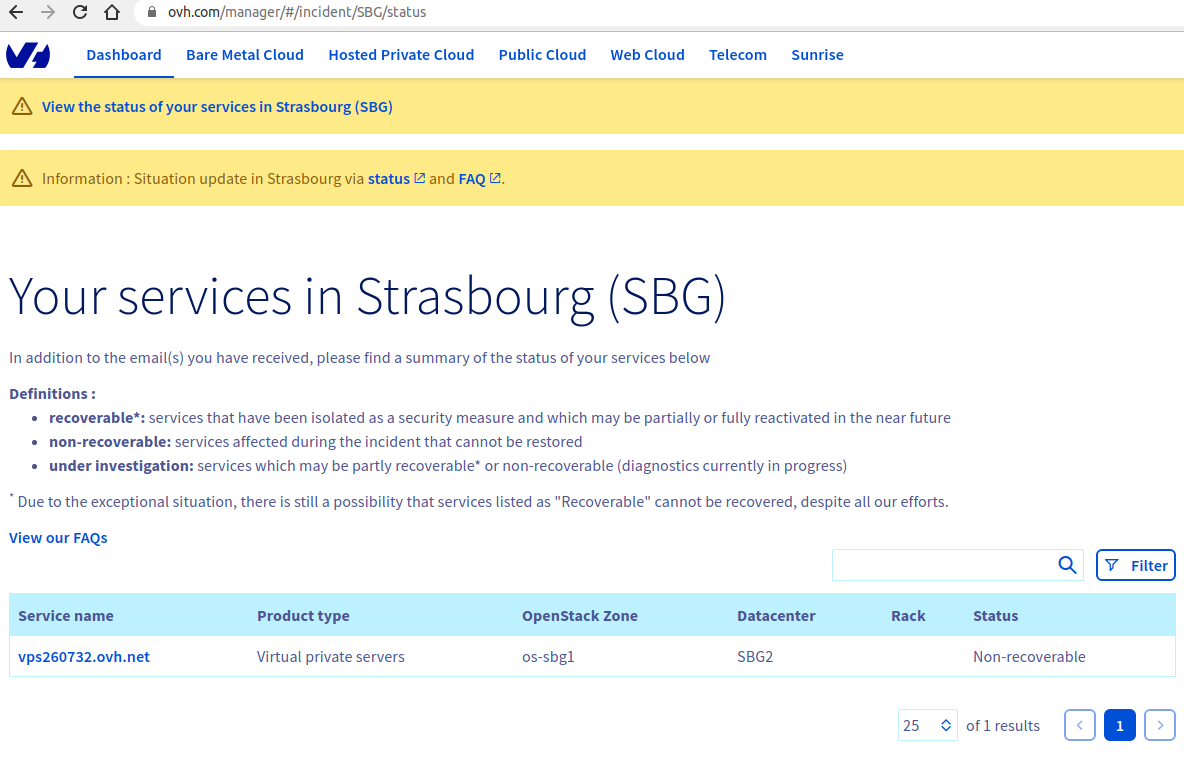1184x760 pixels.
Task: Click the browser reload icon
Action: 80,13
